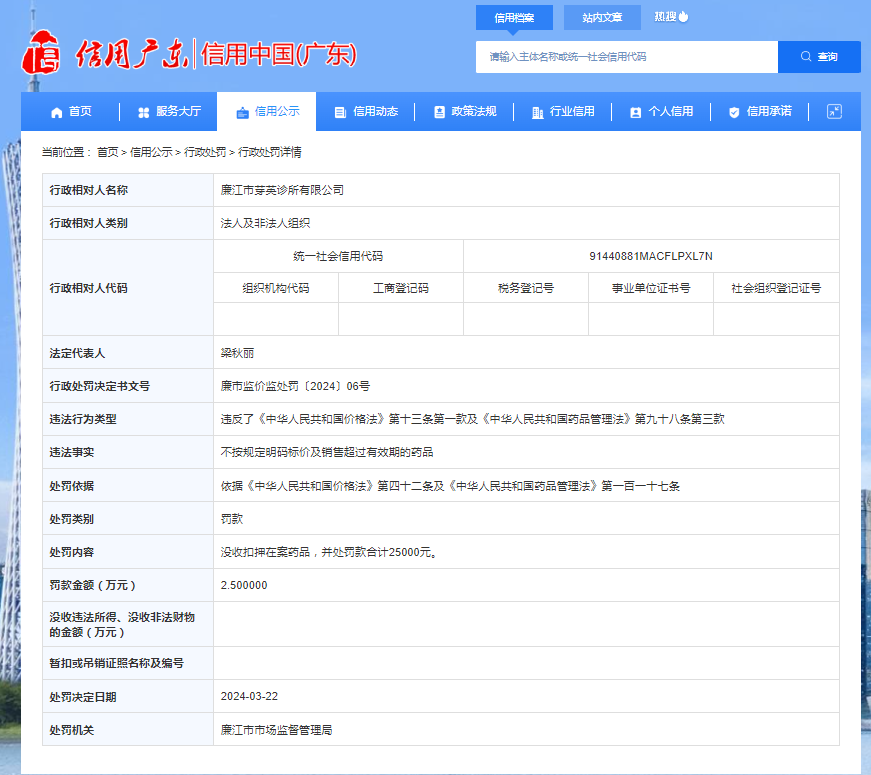871x775 pixels.
Task: Click the 热搜 label
Action: (665, 17)
